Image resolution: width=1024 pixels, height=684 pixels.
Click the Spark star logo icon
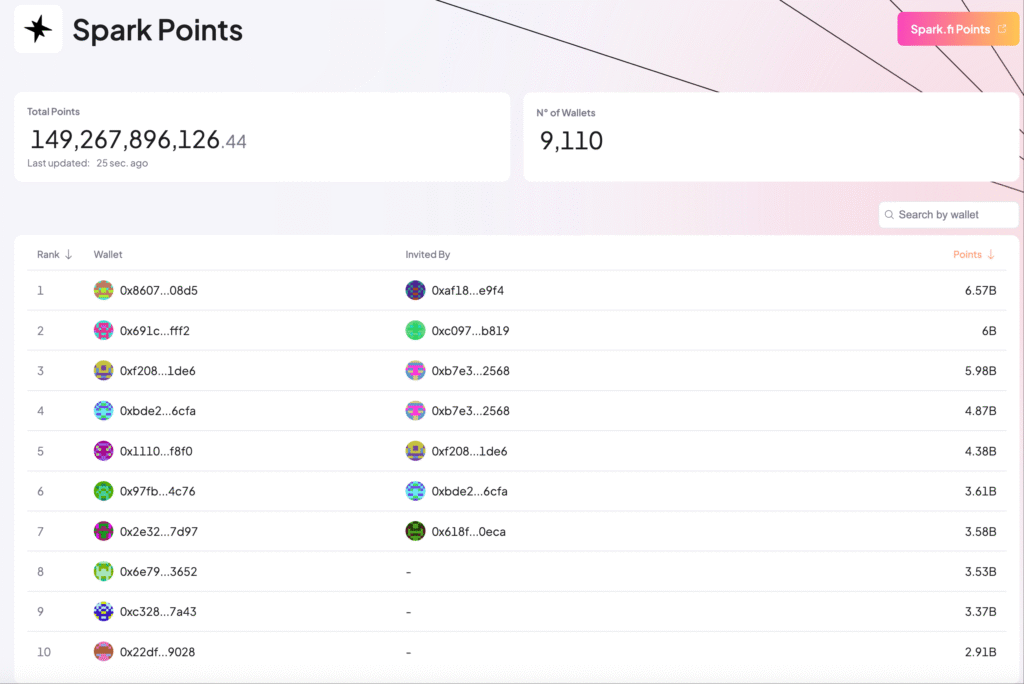tap(38, 29)
